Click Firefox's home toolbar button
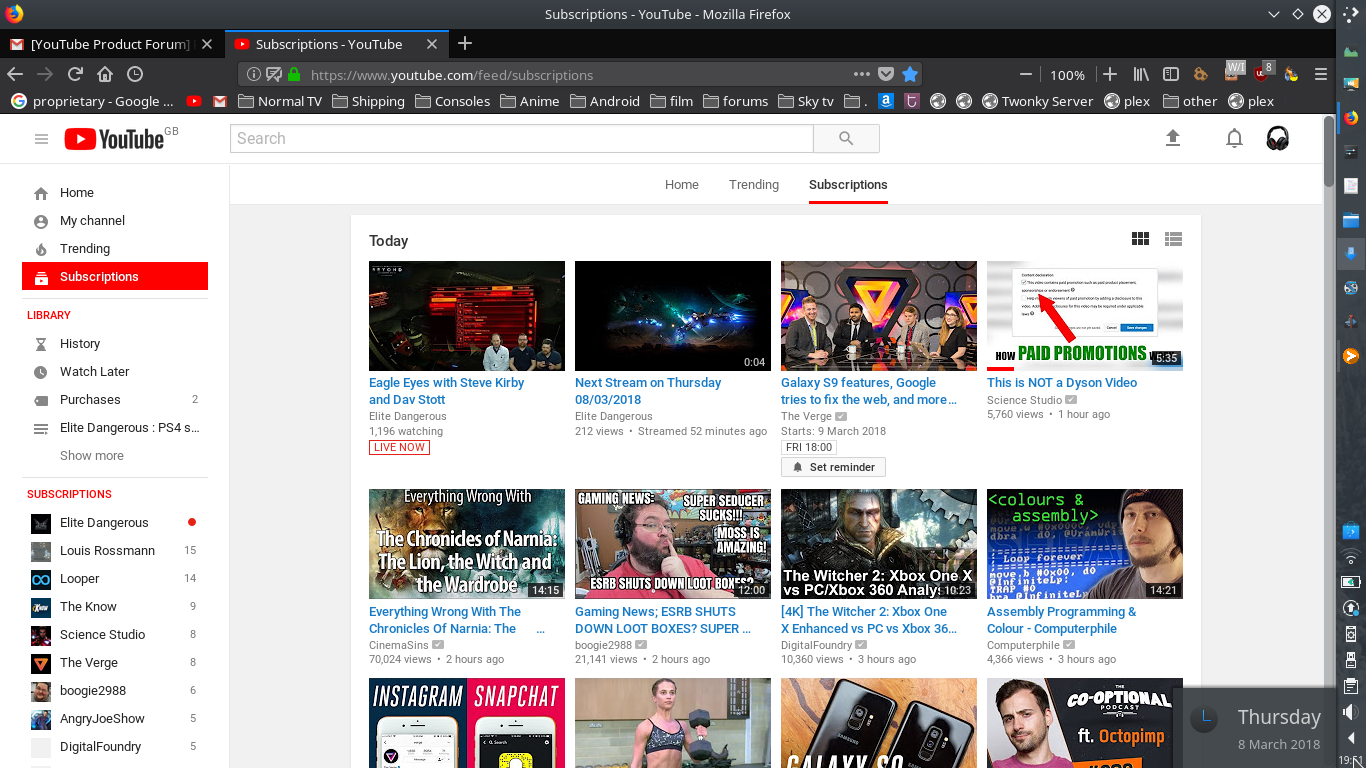Image resolution: width=1366 pixels, height=768 pixels. [105, 74]
